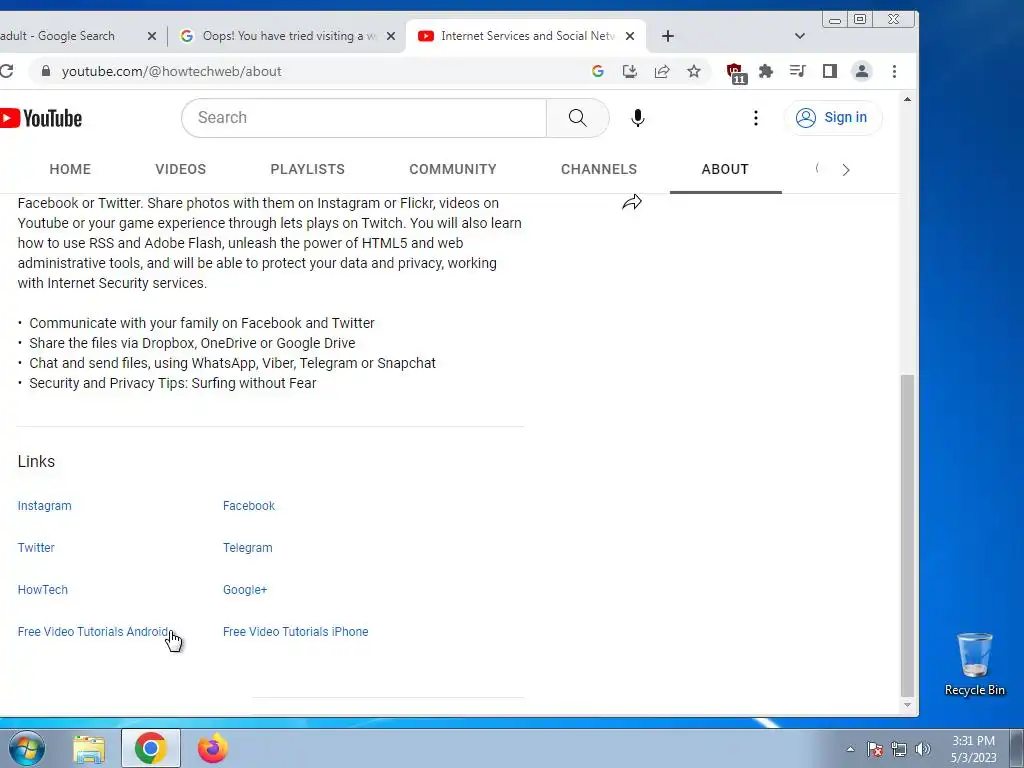Open YouTube settings three-dot menu
Viewport: 1024px width, 768px height.
click(756, 118)
